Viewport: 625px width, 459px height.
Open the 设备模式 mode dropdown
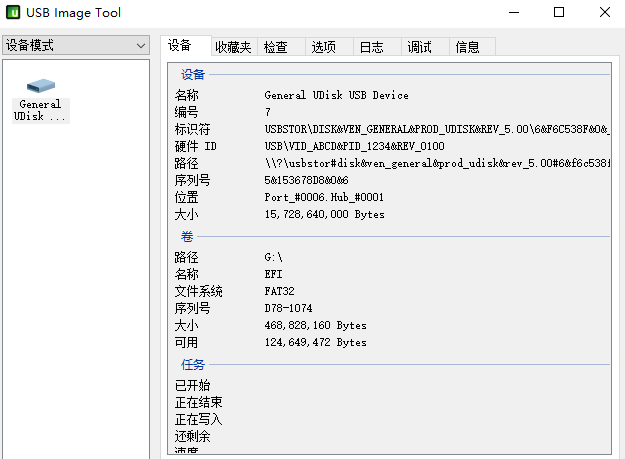(75, 45)
